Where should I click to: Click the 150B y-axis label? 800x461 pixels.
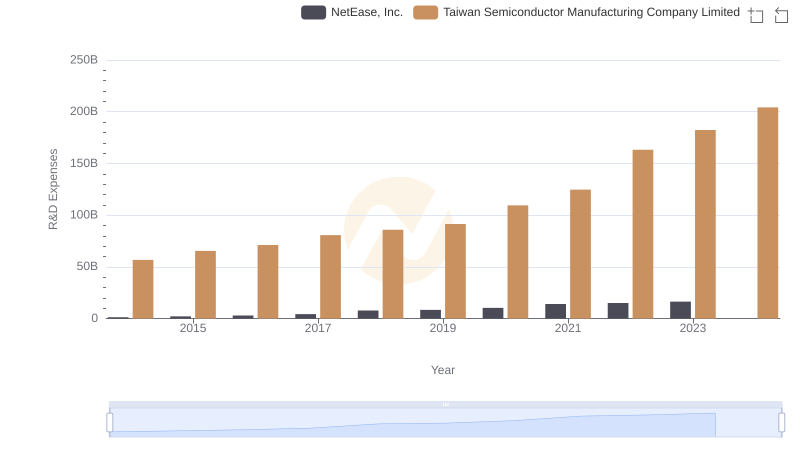tap(84, 163)
